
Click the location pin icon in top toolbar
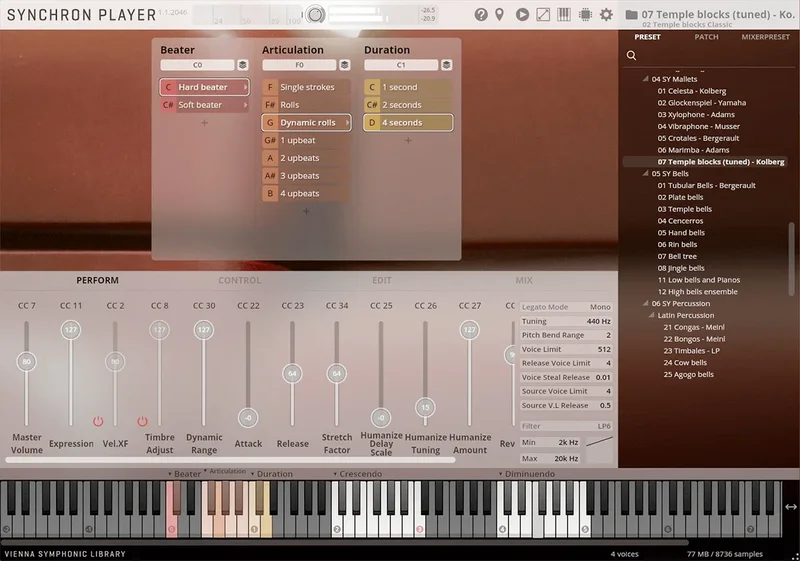click(499, 14)
